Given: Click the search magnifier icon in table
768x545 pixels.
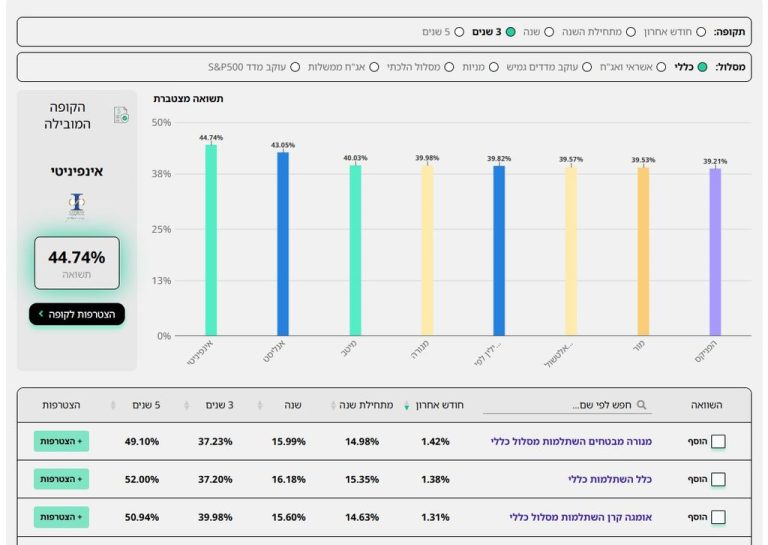Looking at the screenshot, I should tap(641, 405).
